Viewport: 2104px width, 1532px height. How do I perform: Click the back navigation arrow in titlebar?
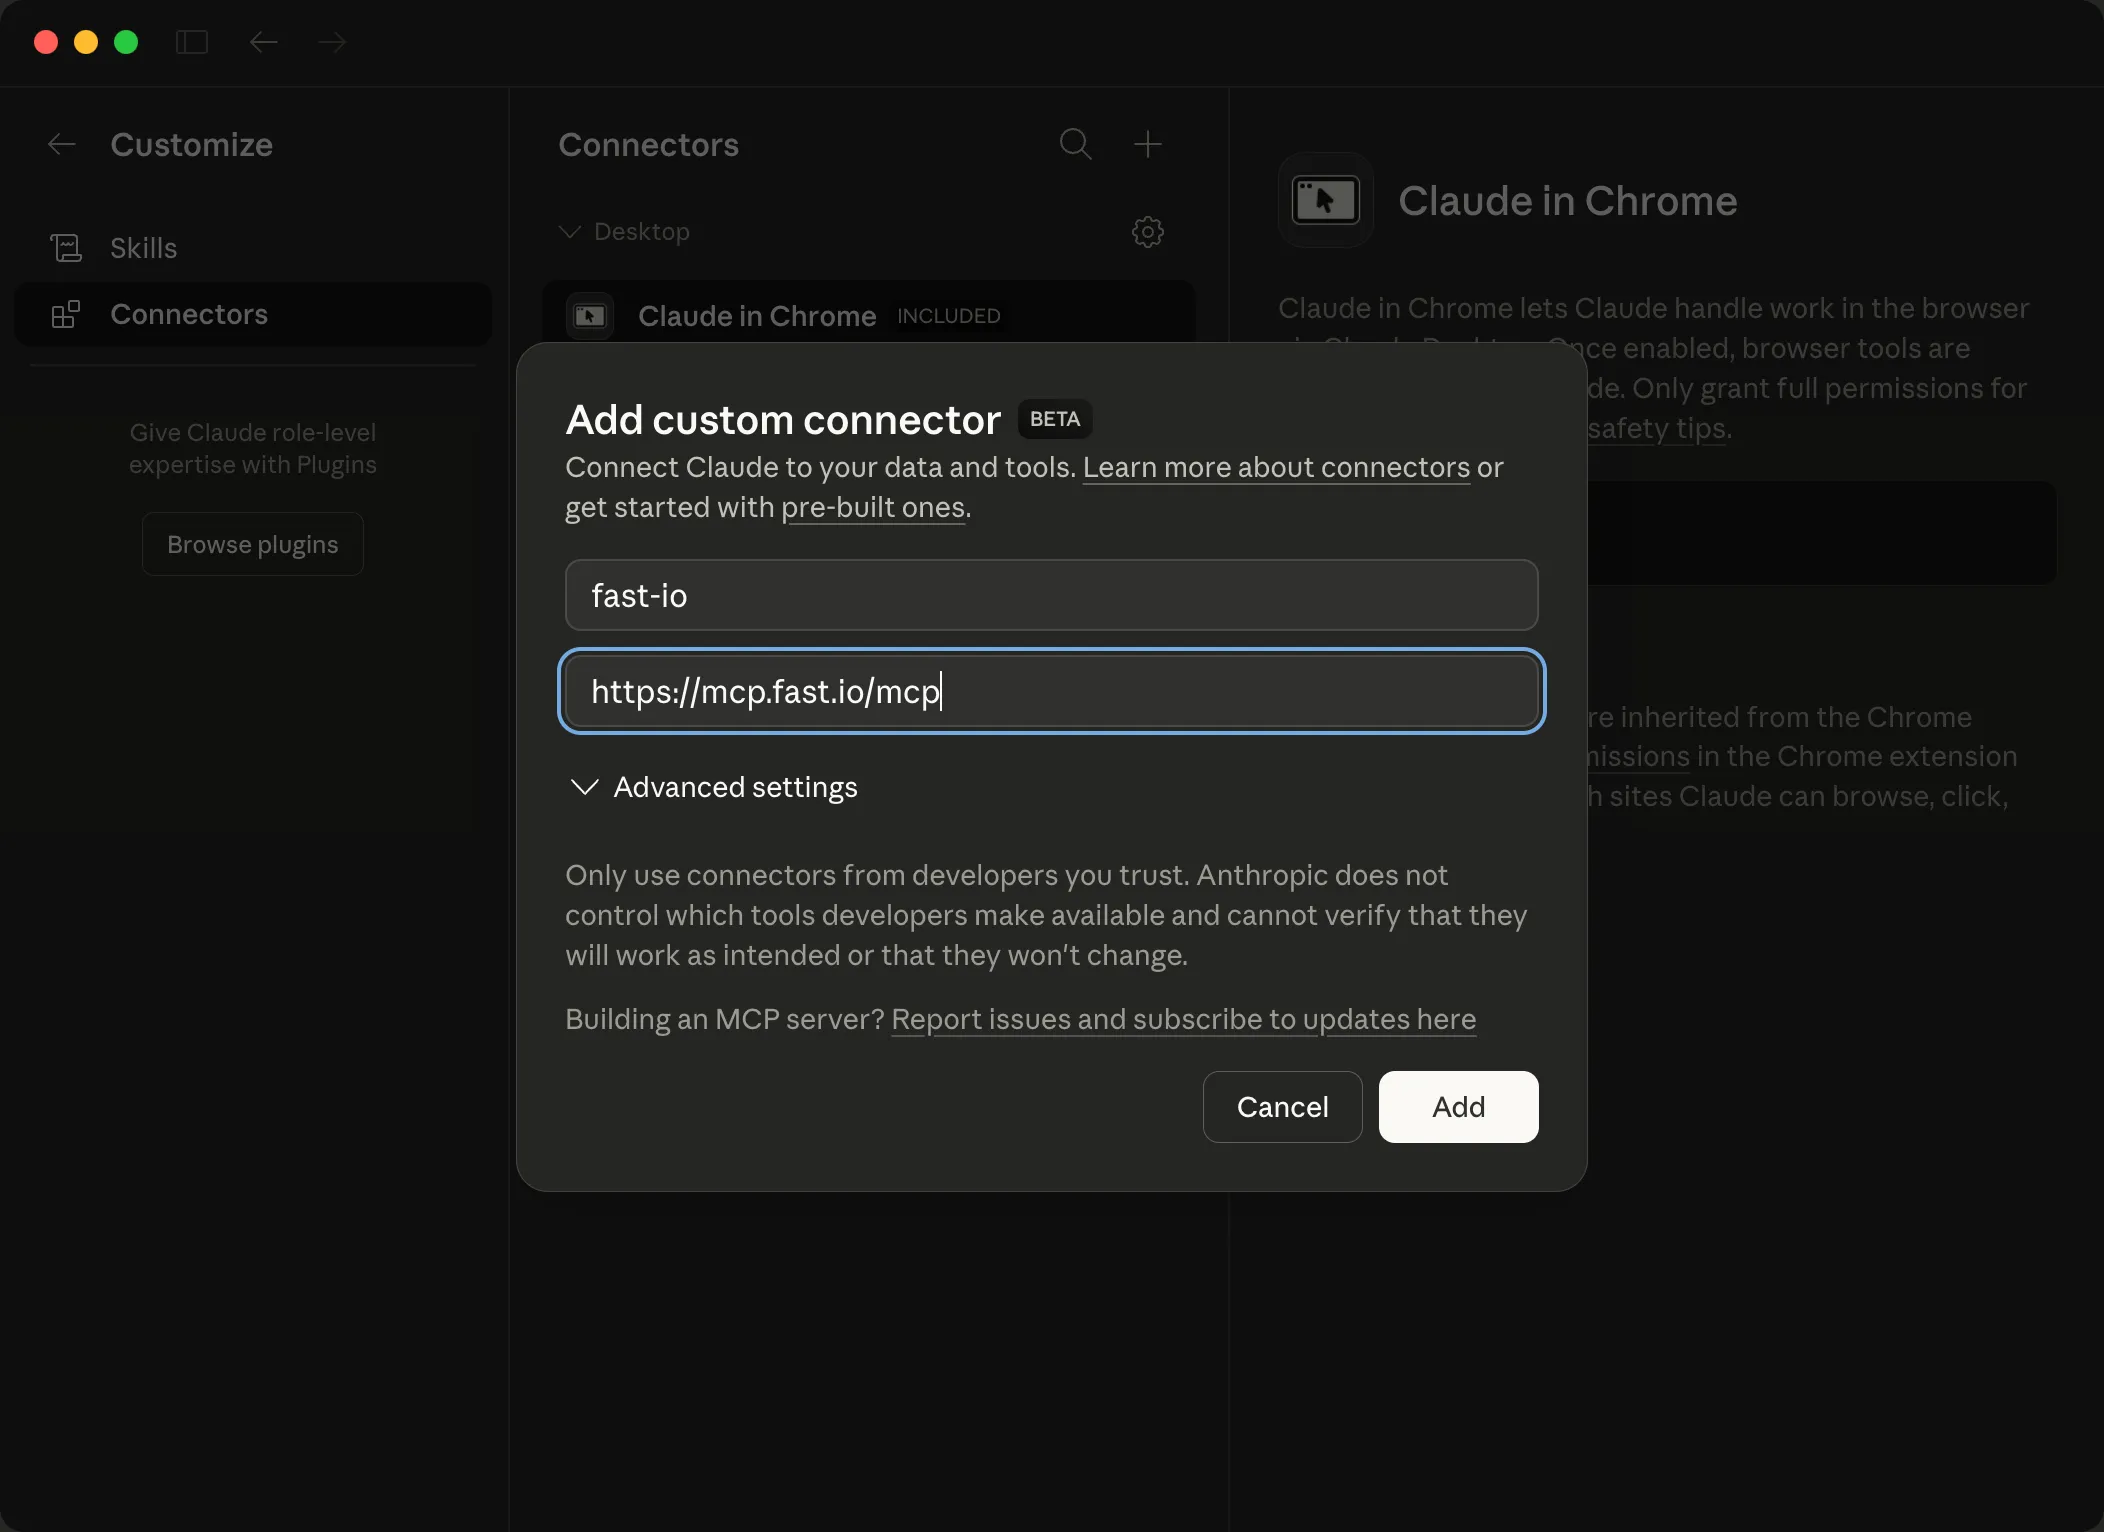pos(263,42)
